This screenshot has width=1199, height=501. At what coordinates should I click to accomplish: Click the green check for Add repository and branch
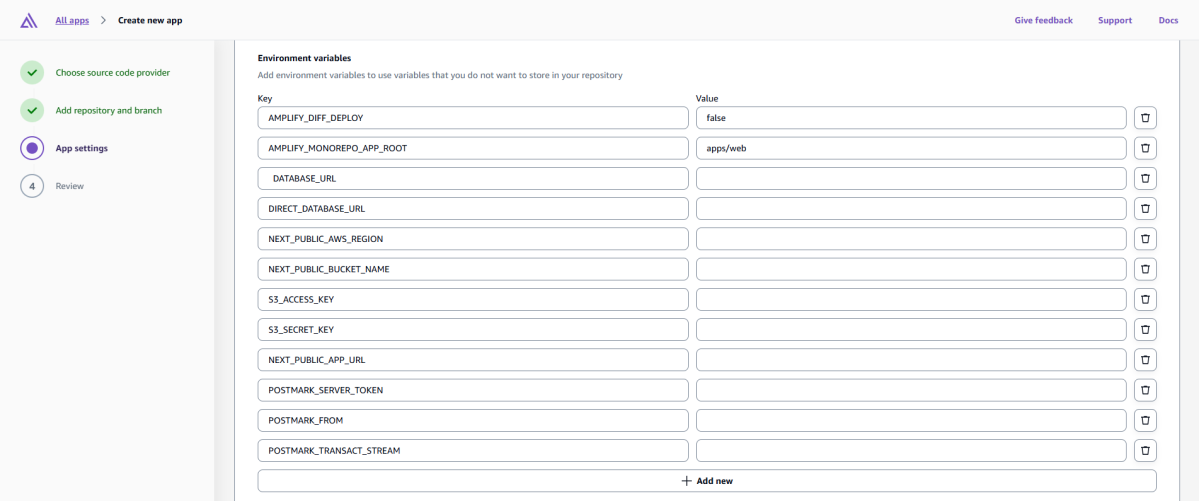pyautogui.click(x=32, y=110)
